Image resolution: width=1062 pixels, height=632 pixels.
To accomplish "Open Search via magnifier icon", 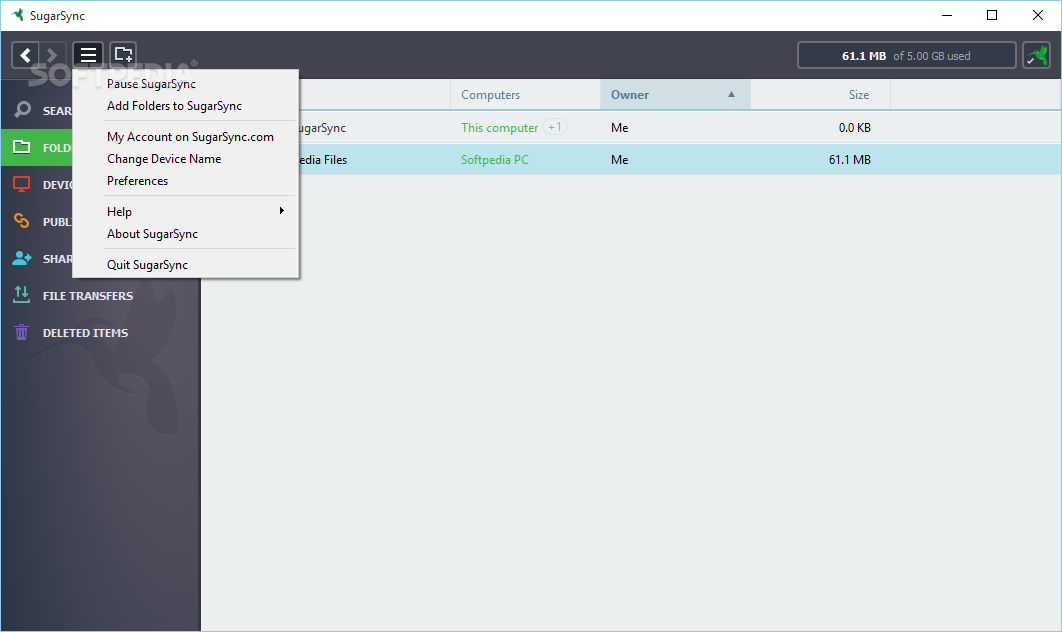I will (x=22, y=110).
